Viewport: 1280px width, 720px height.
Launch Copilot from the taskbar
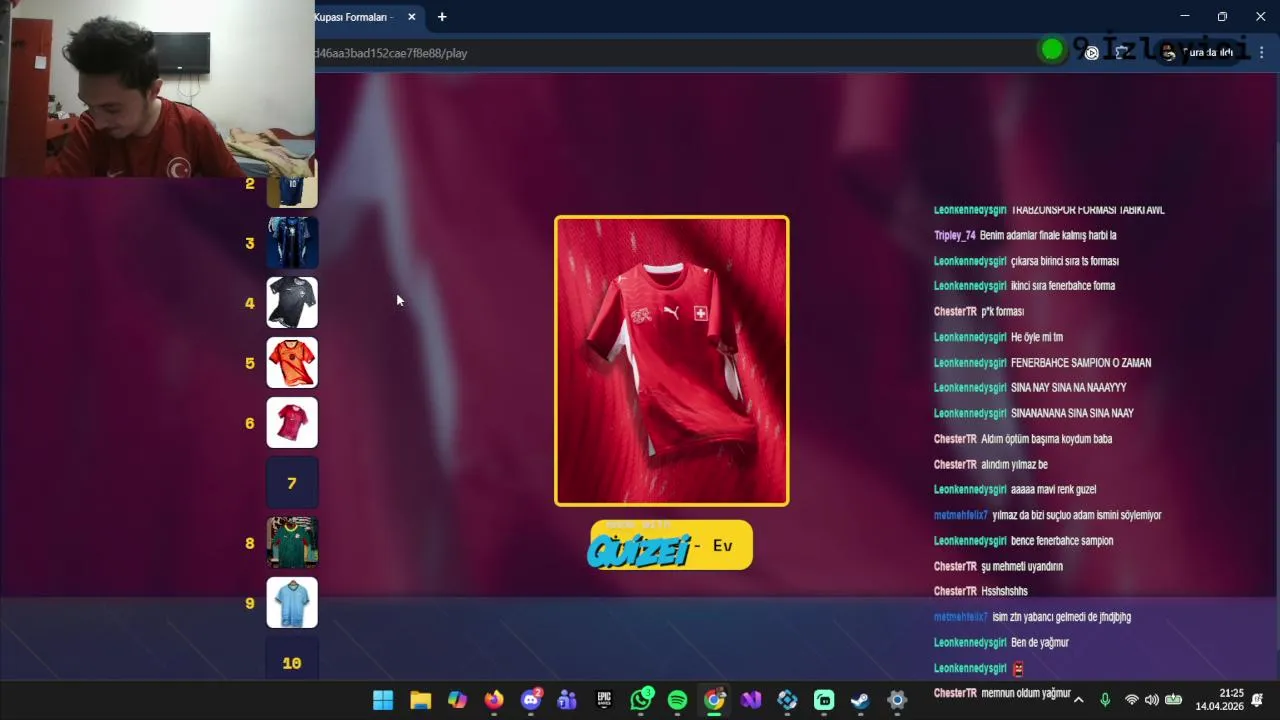point(457,700)
